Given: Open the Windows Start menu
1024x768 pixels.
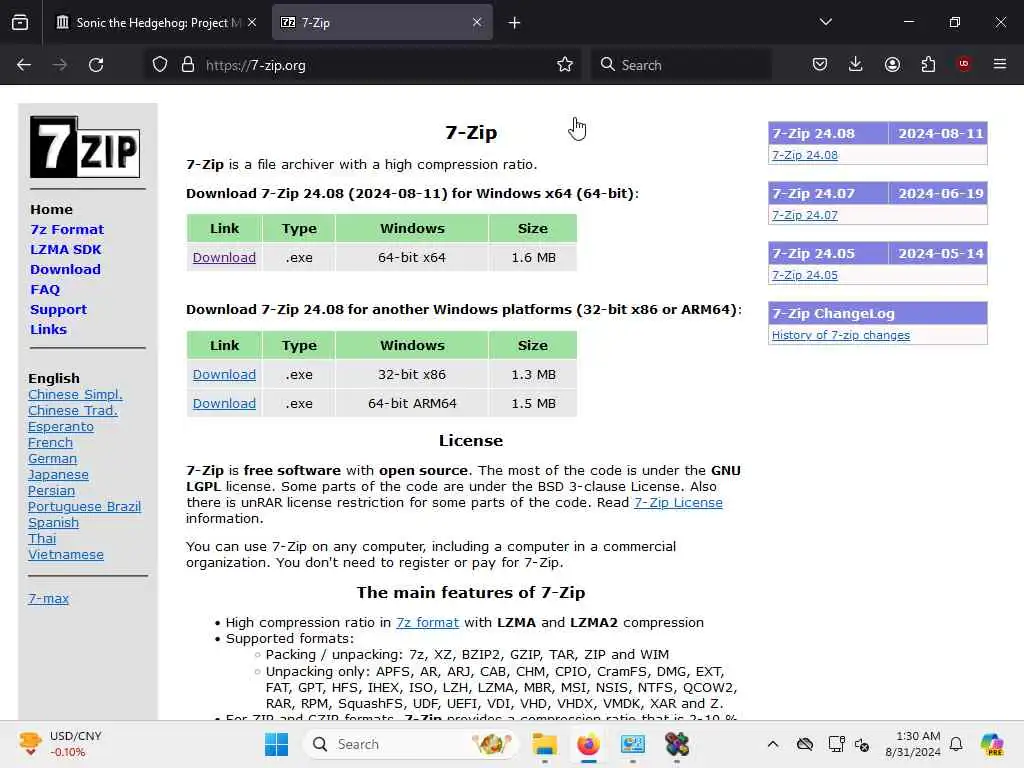Looking at the screenshot, I should point(276,744).
